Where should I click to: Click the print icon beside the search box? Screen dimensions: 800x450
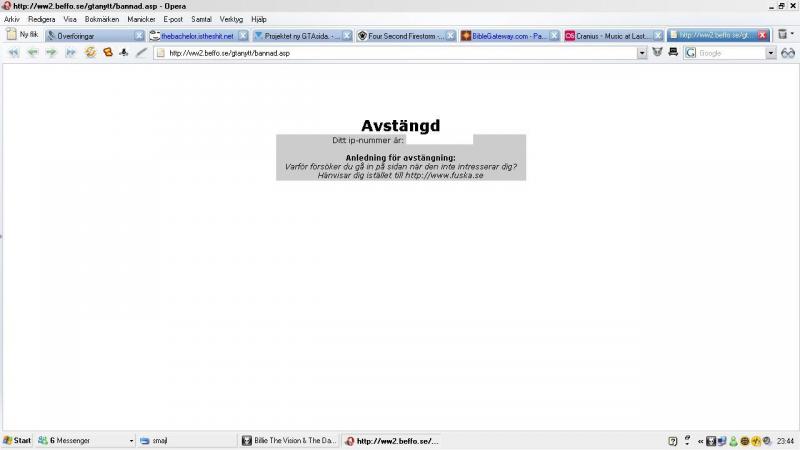point(673,52)
